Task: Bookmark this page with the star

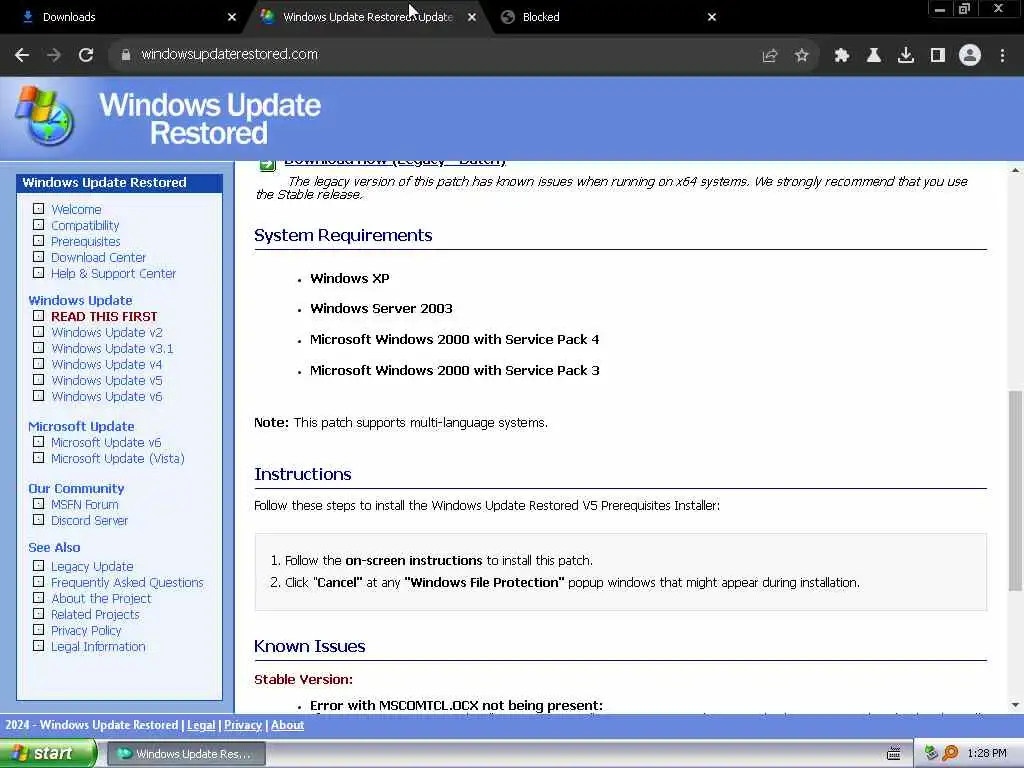Action: 802,56
